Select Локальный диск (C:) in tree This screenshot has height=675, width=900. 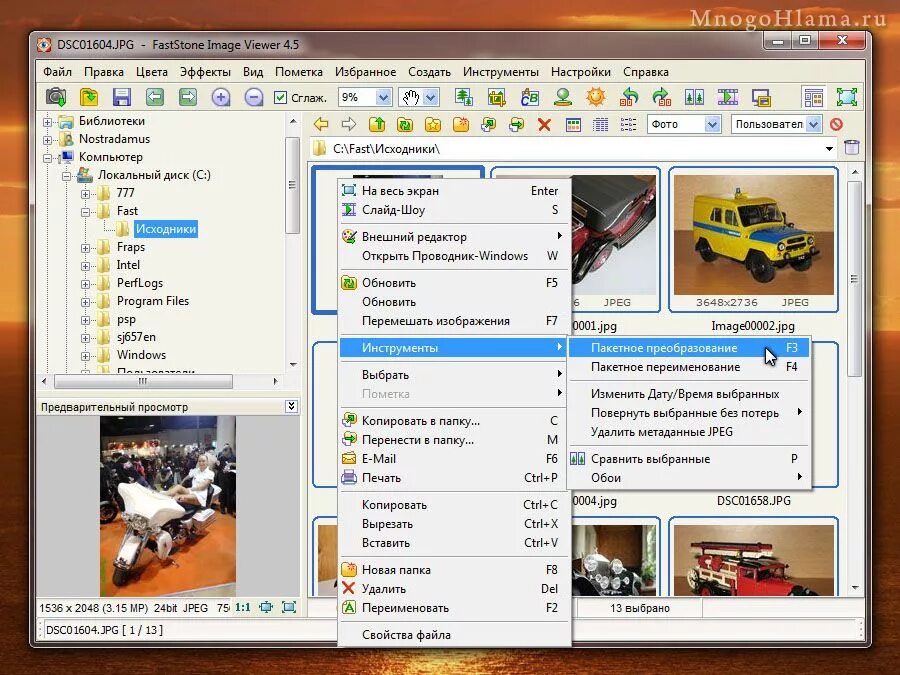154,175
